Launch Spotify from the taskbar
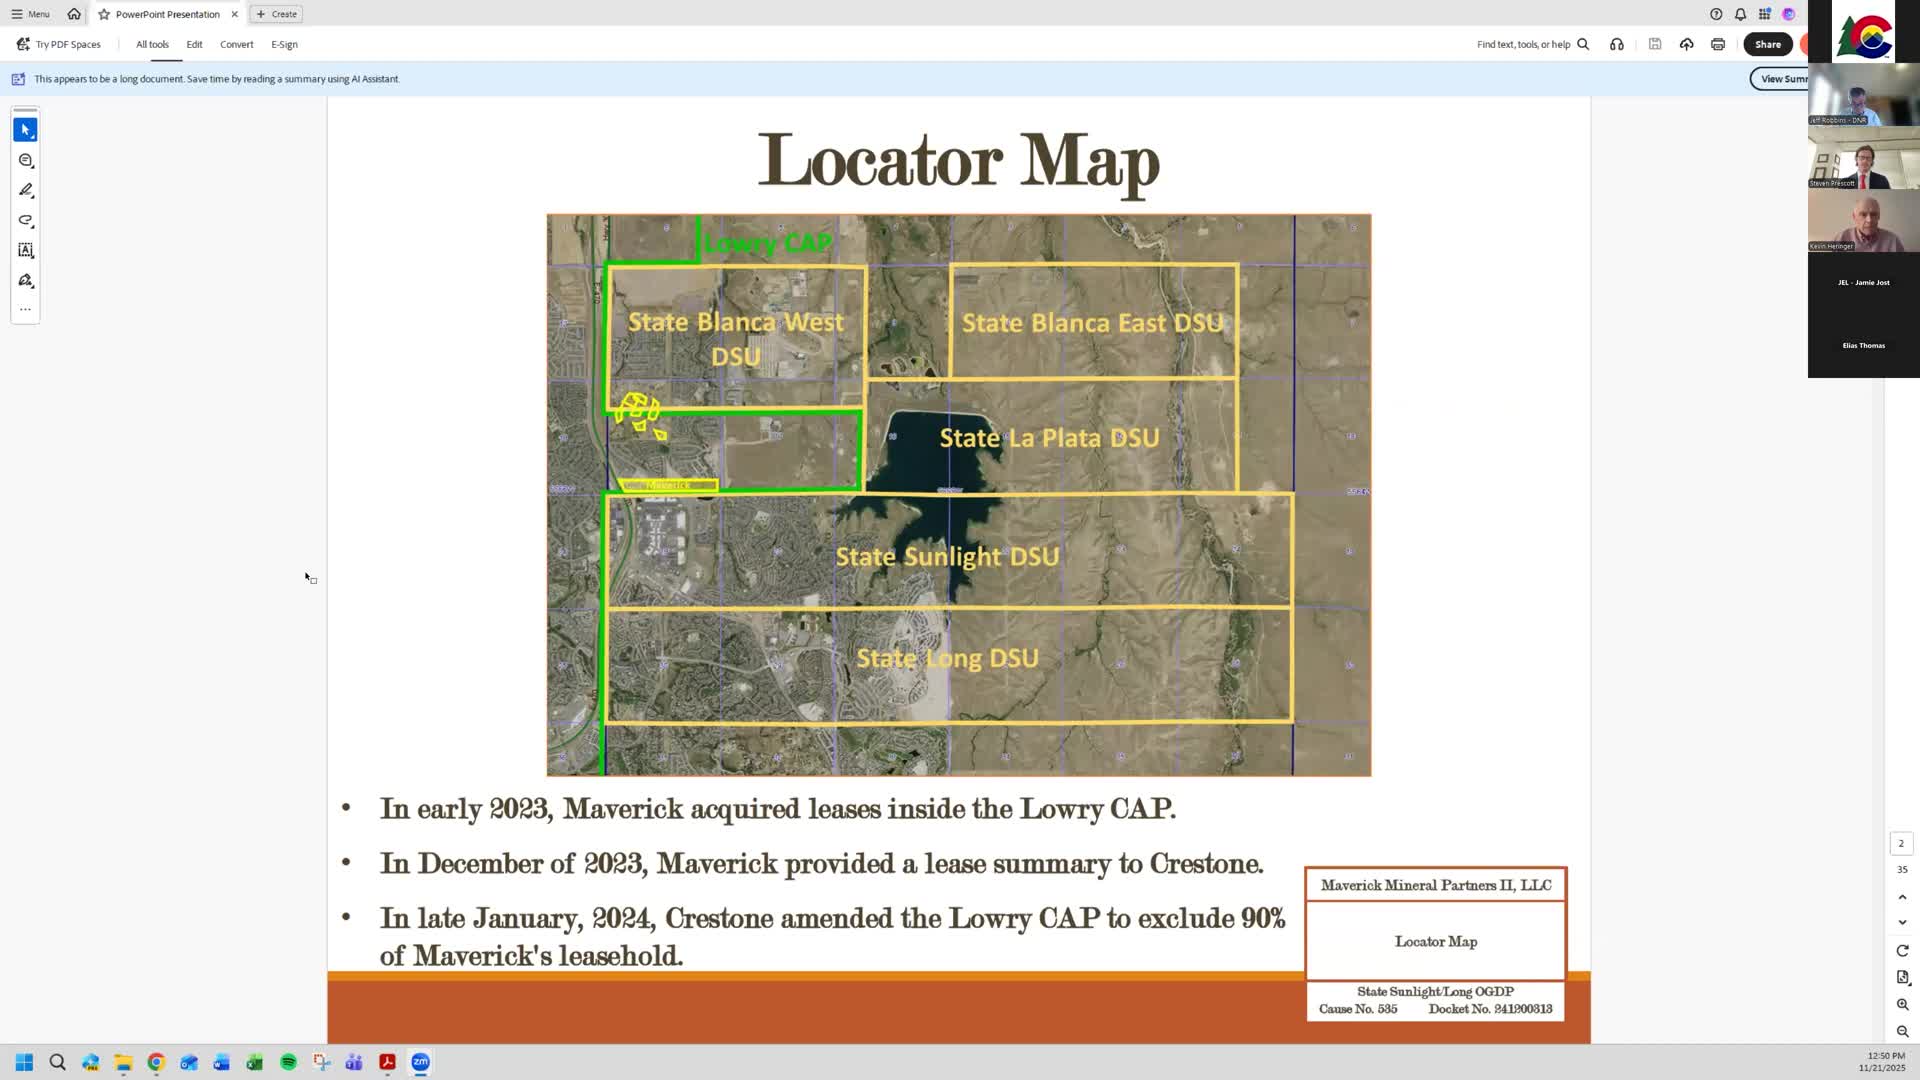The width and height of the screenshot is (1920, 1080). [288, 1062]
